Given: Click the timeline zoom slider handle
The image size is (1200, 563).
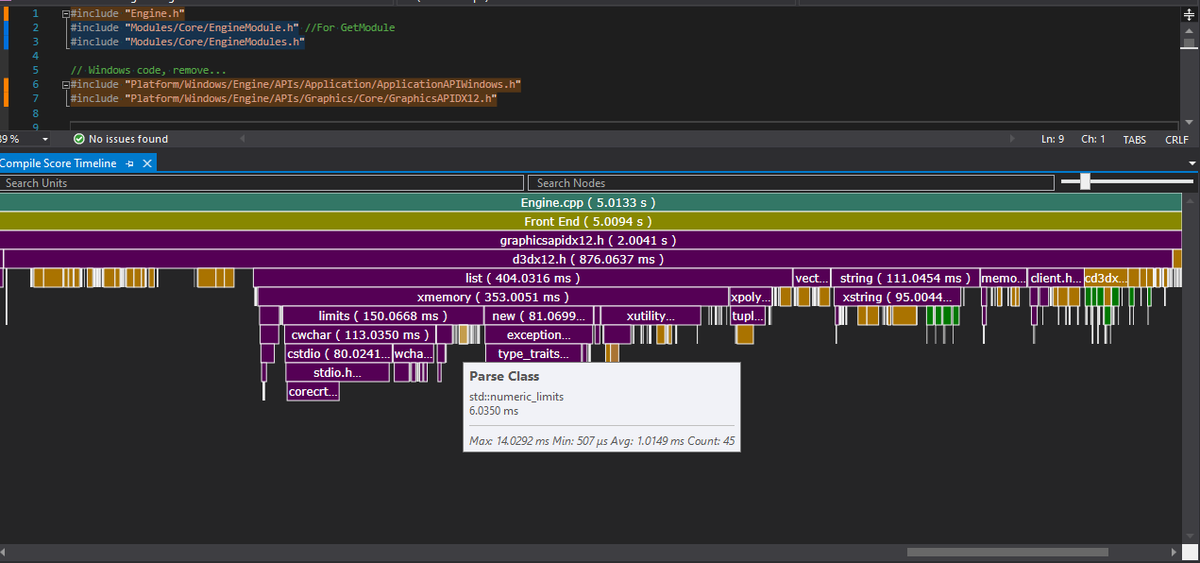Looking at the screenshot, I should click(1085, 181).
